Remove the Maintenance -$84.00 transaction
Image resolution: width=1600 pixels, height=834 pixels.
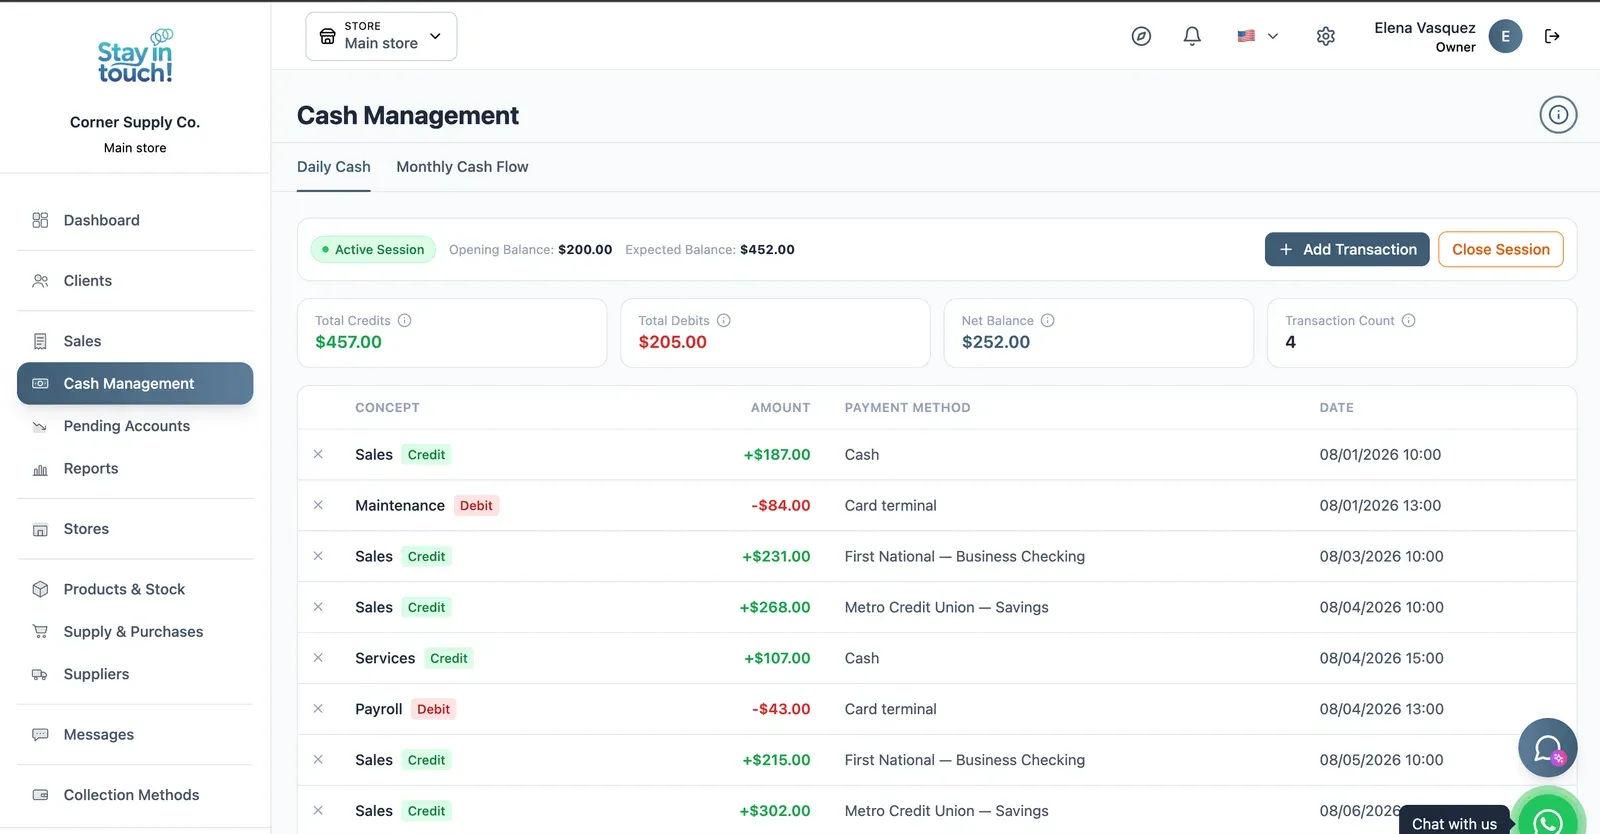[318, 505]
